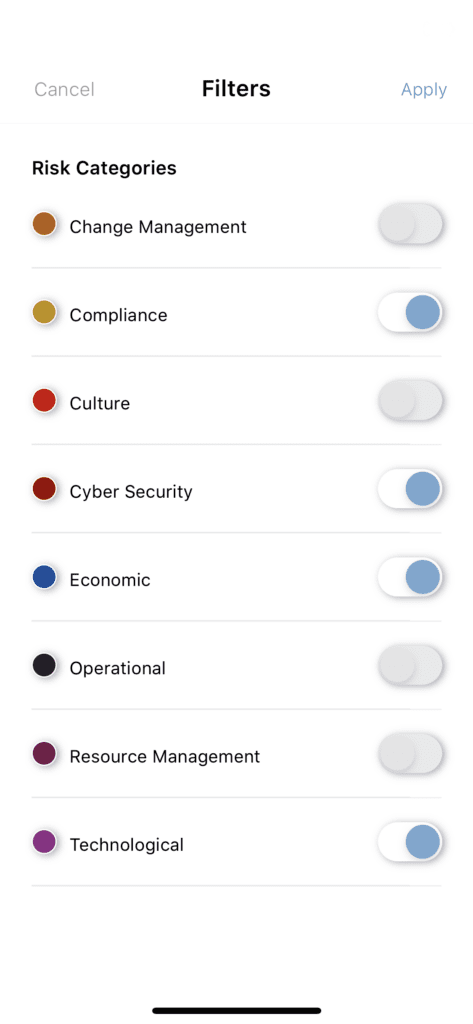The width and height of the screenshot is (473, 1024).
Task: Disable the Compliance toggle
Action: pos(410,312)
